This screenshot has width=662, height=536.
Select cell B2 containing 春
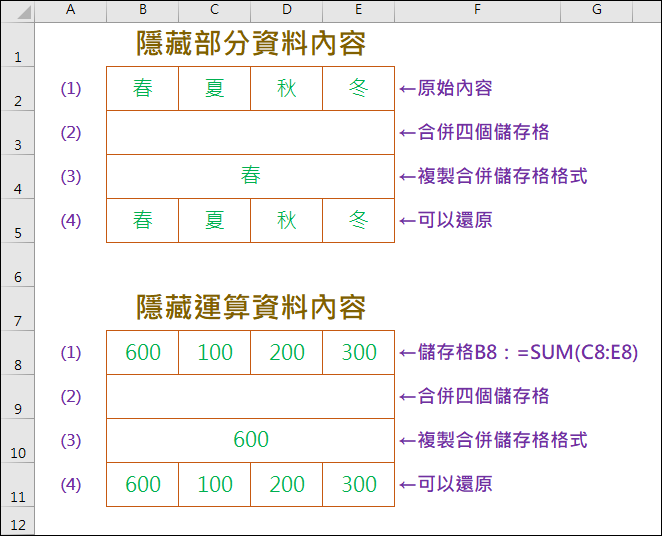[x=143, y=89]
